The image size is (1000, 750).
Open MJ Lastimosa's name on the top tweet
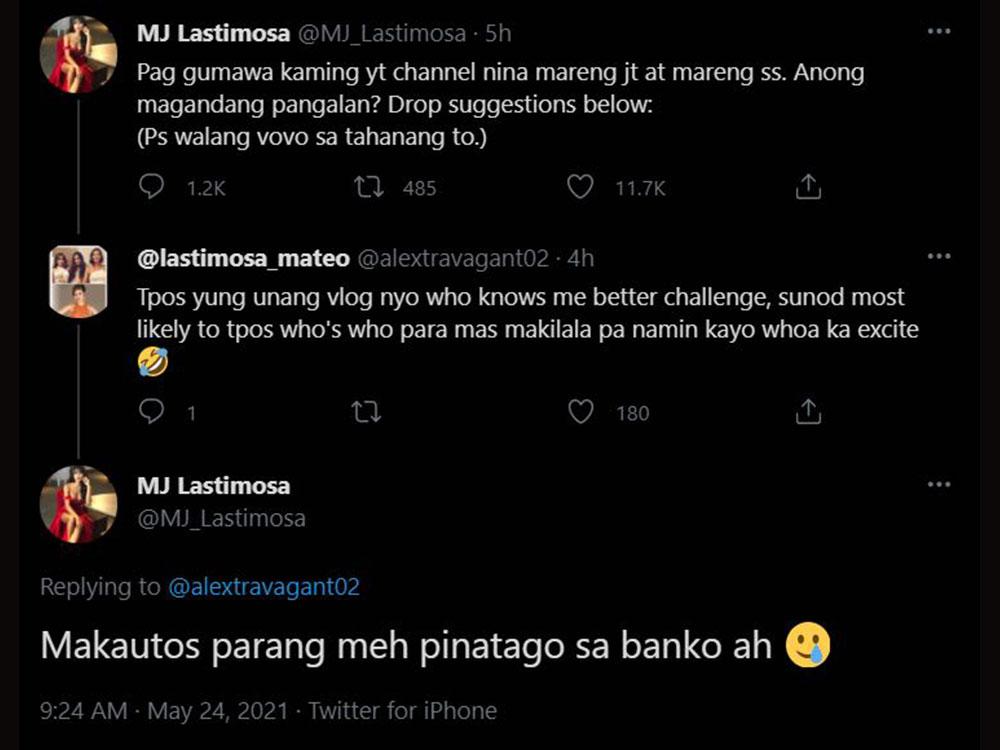click(x=213, y=33)
